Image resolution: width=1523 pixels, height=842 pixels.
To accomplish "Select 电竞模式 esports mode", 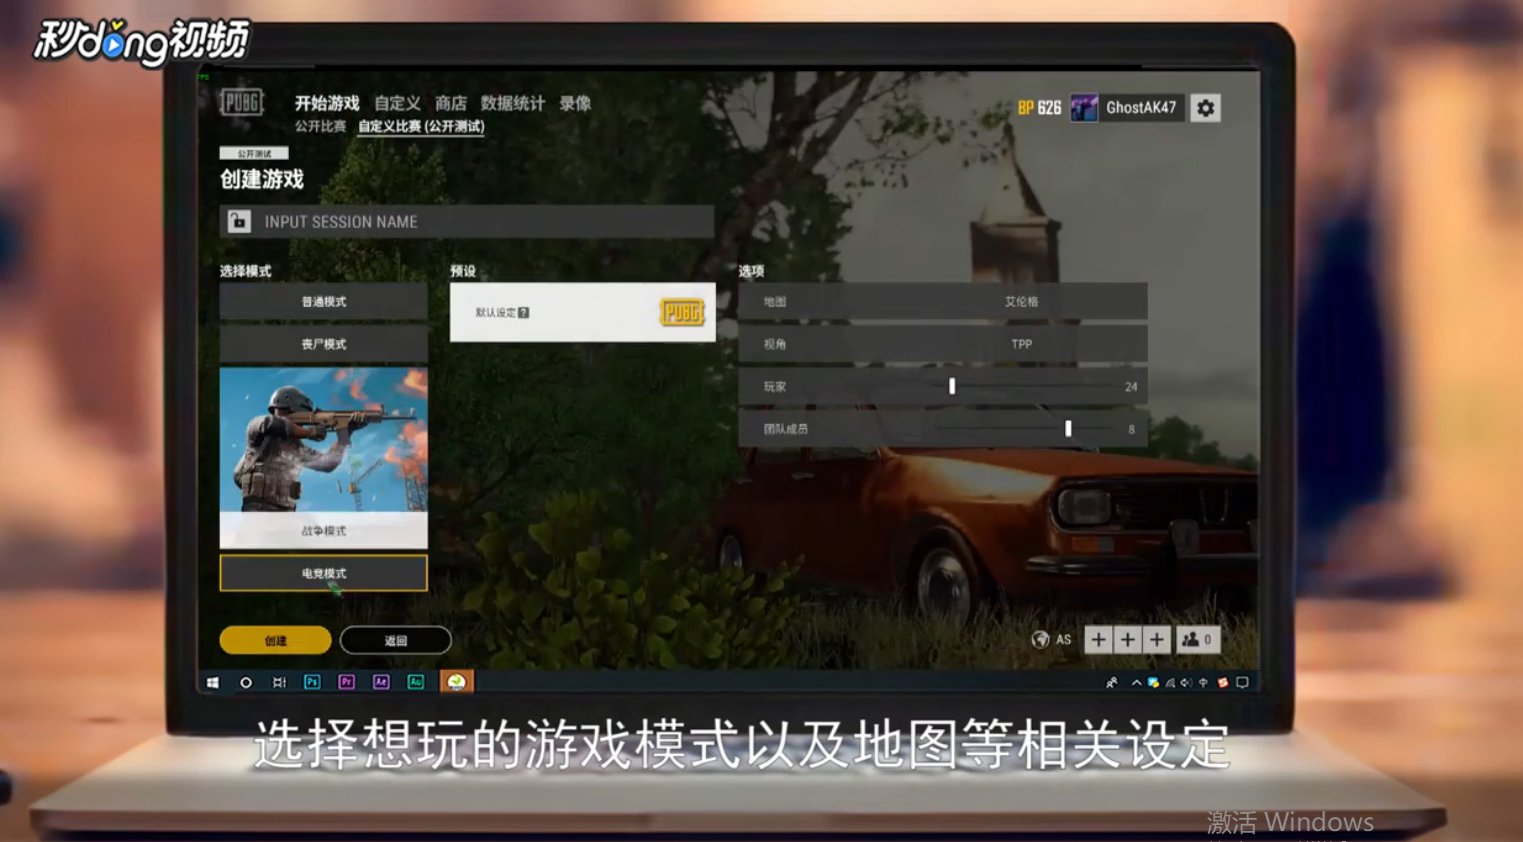I will click(x=323, y=573).
